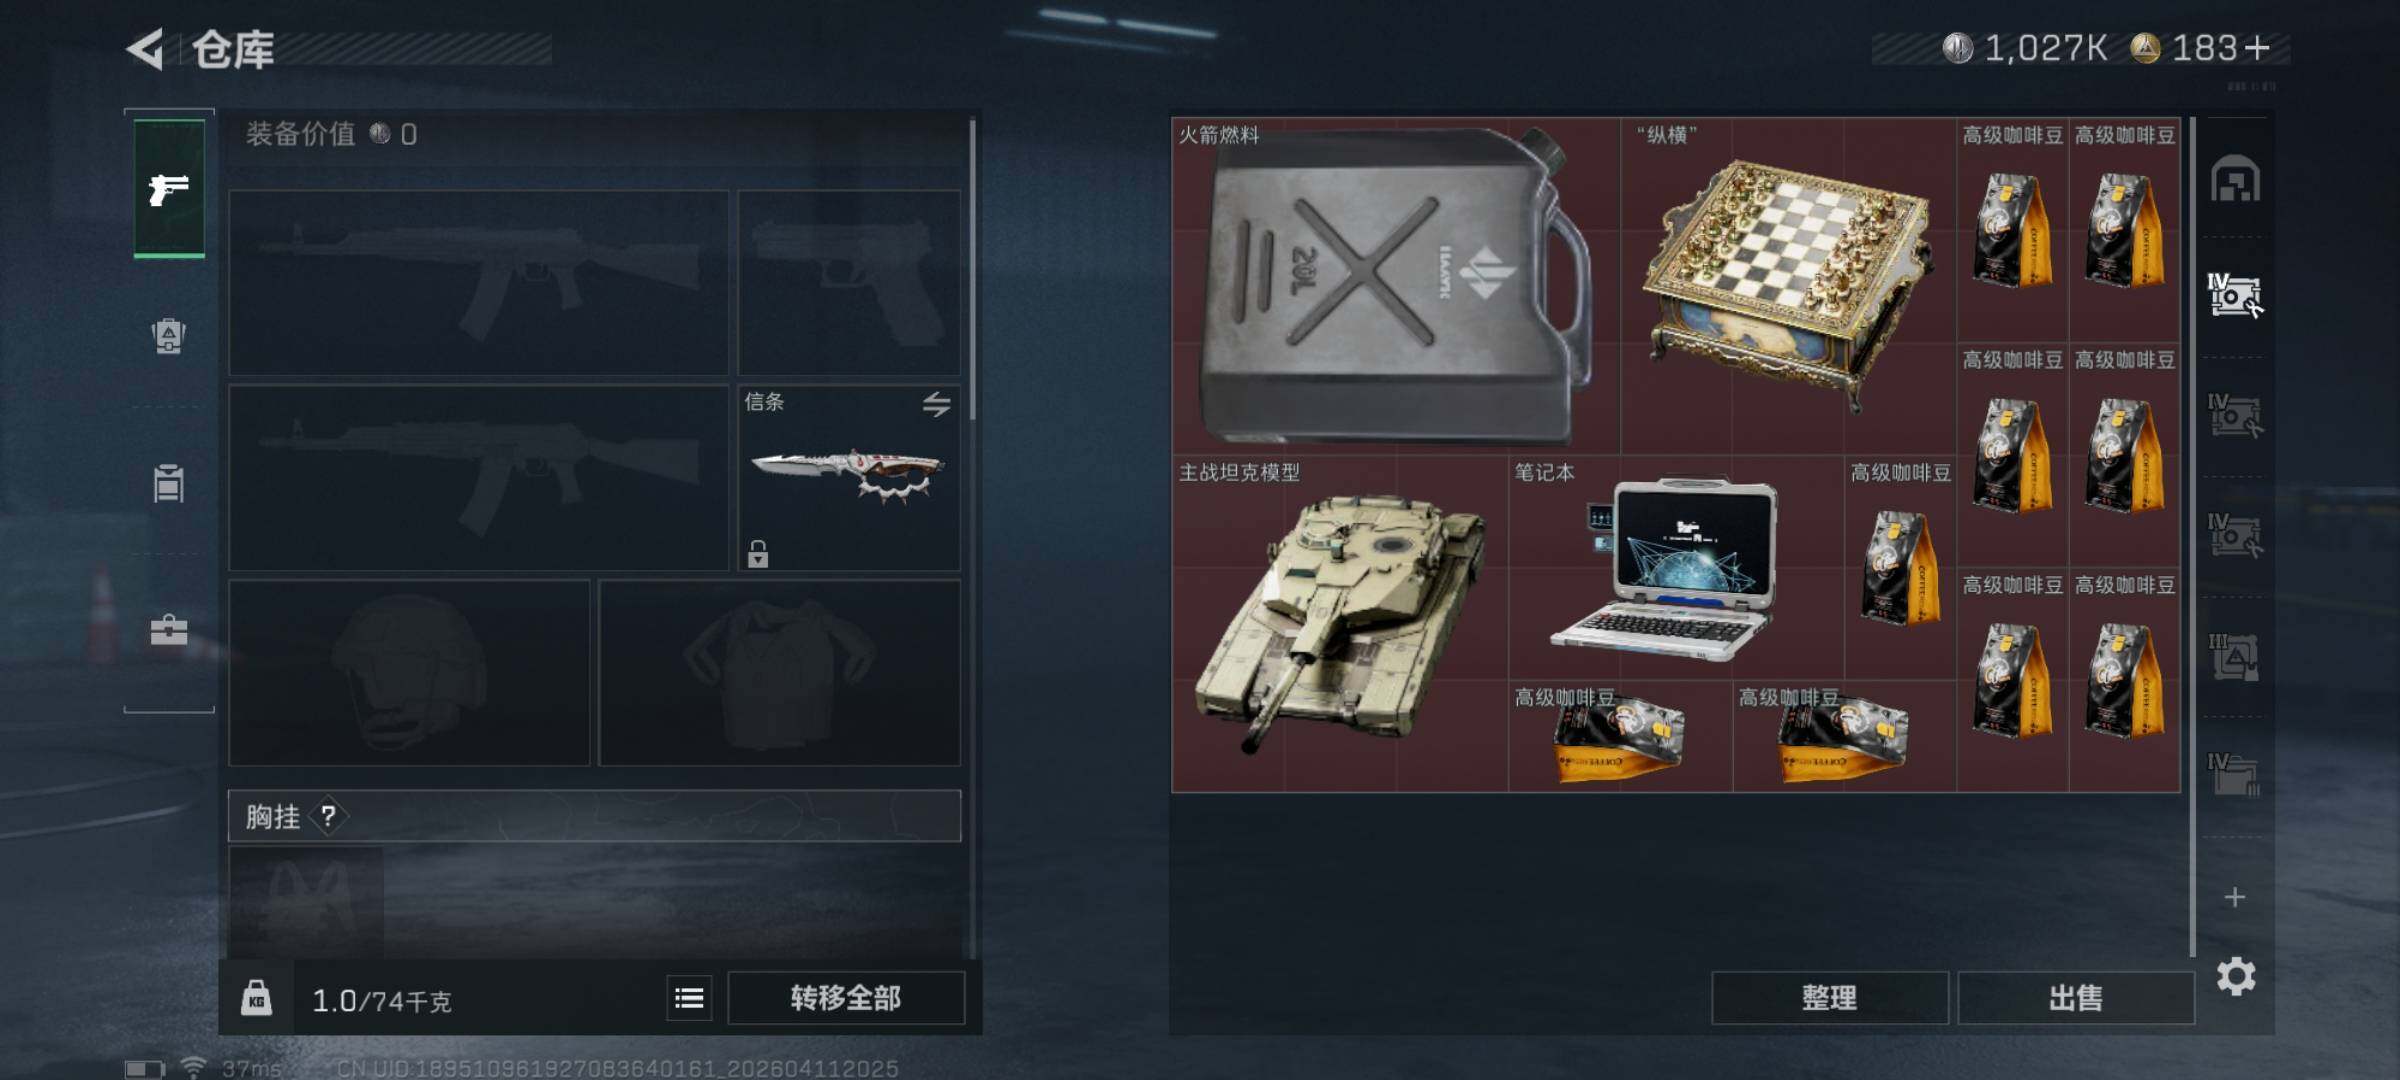
Task: Click the 出售 sell button
Action: coord(2075,998)
